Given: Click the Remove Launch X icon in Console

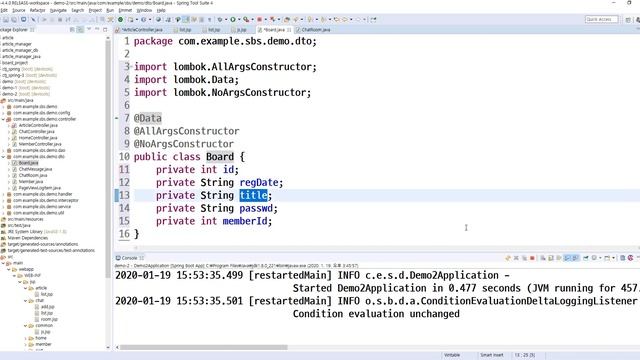Looking at the screenshot, I should click(516, 258).
